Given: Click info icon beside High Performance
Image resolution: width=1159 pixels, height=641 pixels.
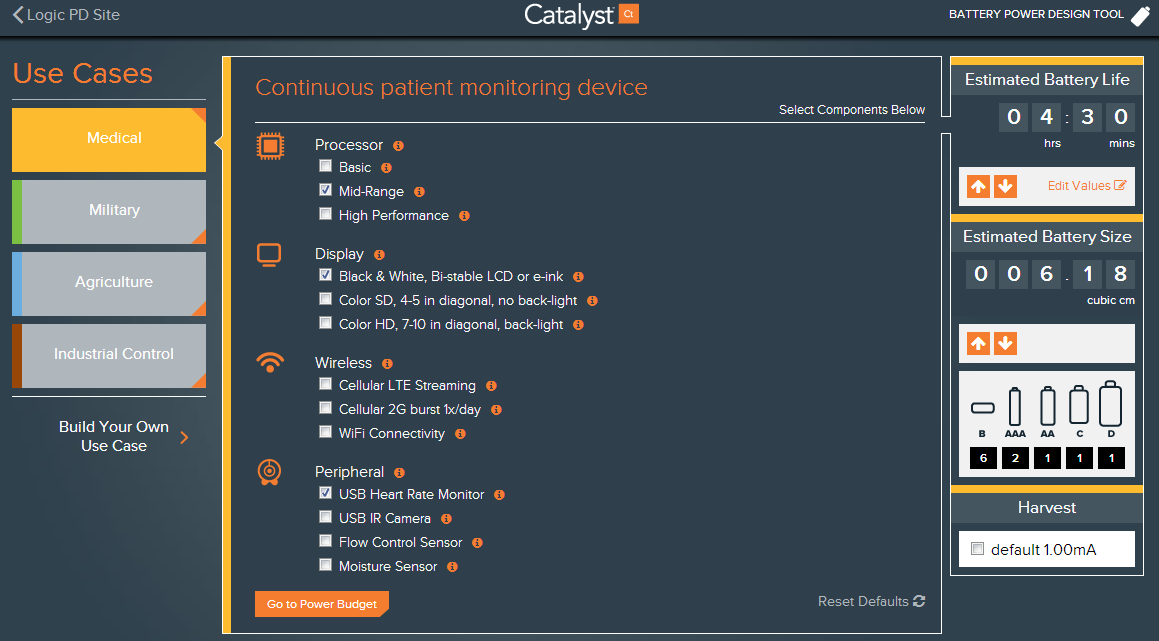Looking at the screenshot, I should [464, 216].
